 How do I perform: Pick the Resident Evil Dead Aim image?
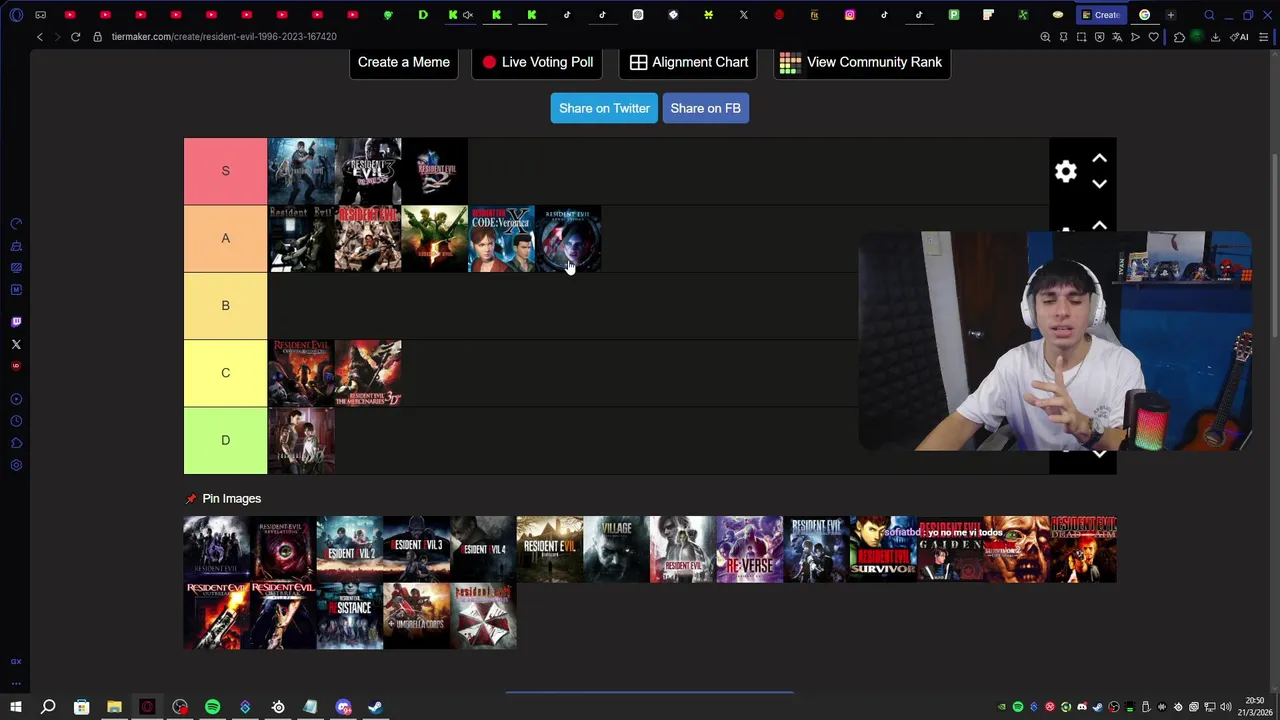point(1083,549)
